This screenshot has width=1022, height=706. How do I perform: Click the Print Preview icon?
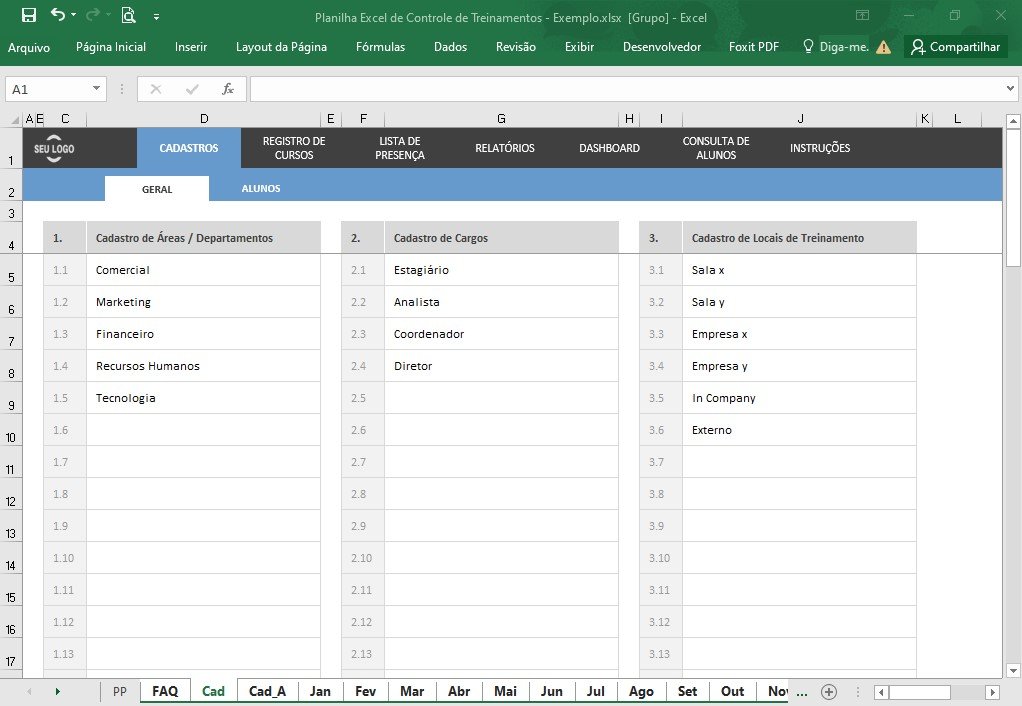point(128,15)
